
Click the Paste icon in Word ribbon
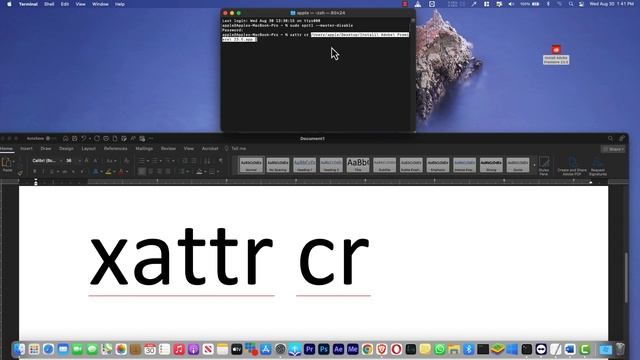7,163
